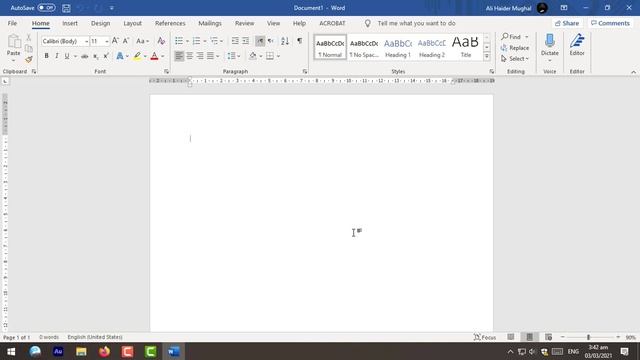This screenshot has width=640, height=360.
Task: Open the File tab
Action: click(x=12, y=23)
